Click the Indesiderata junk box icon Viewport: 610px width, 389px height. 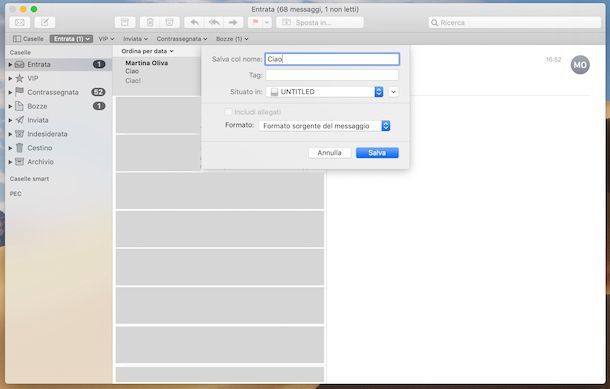19,134
